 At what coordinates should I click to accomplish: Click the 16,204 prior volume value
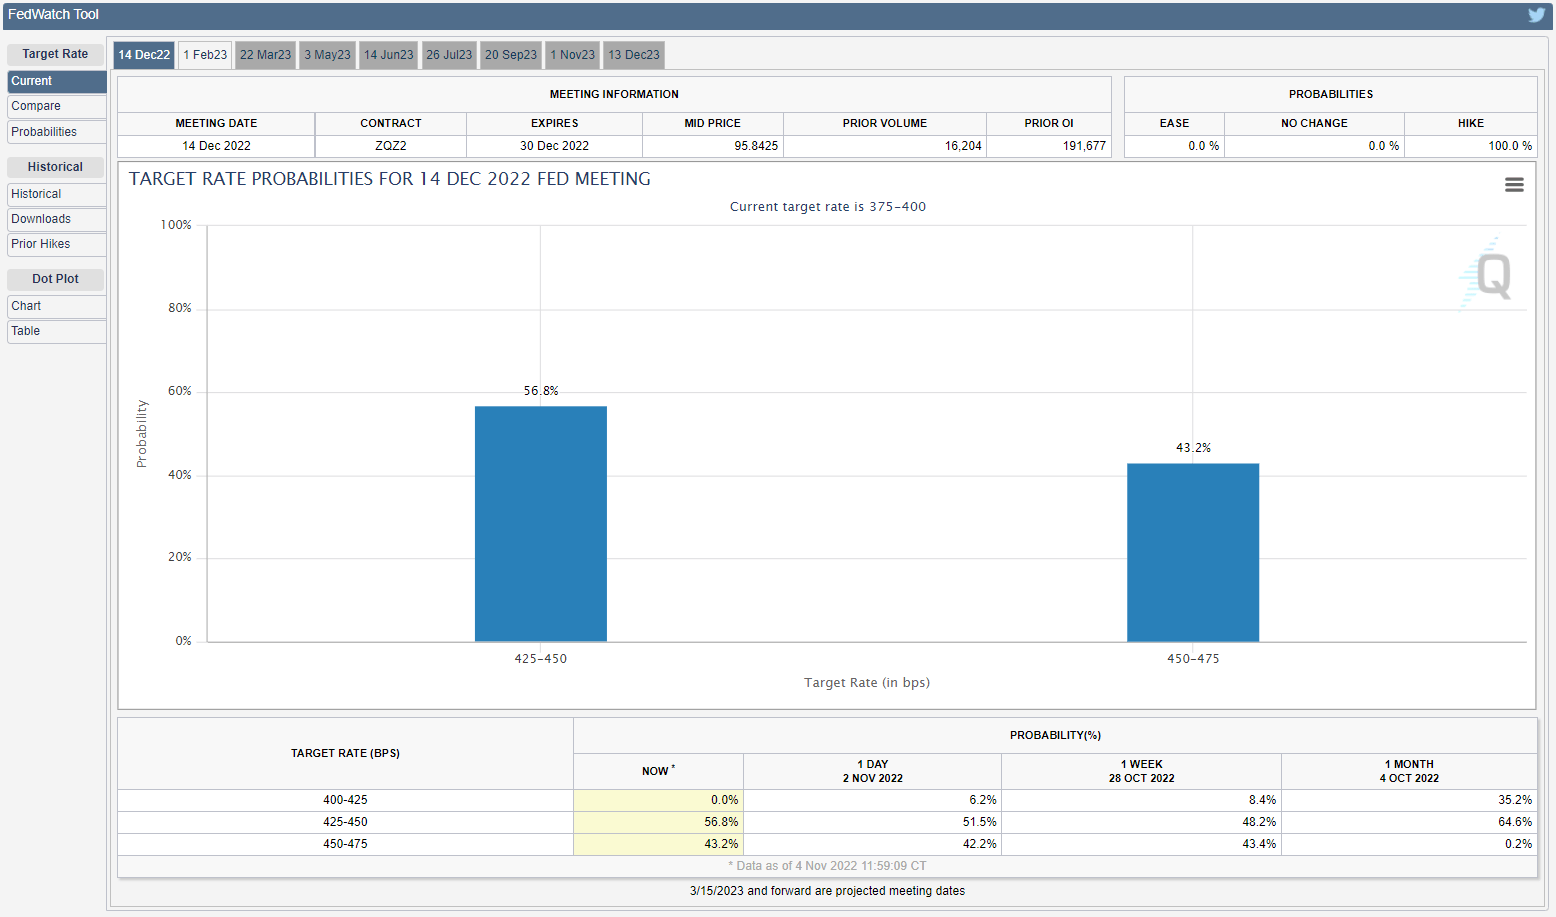[963, 146]
